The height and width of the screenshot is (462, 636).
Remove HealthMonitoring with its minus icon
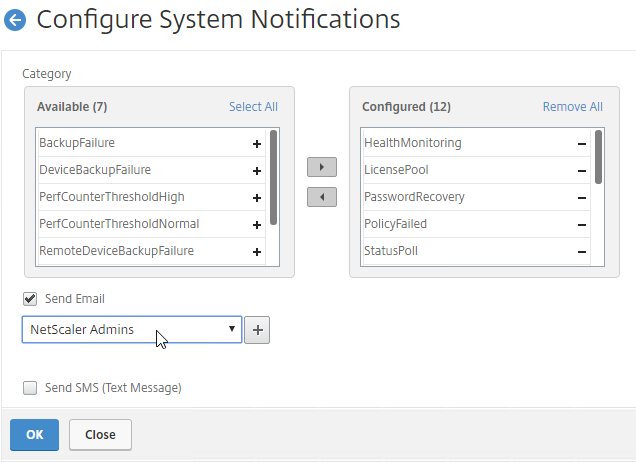pos(582,144)
